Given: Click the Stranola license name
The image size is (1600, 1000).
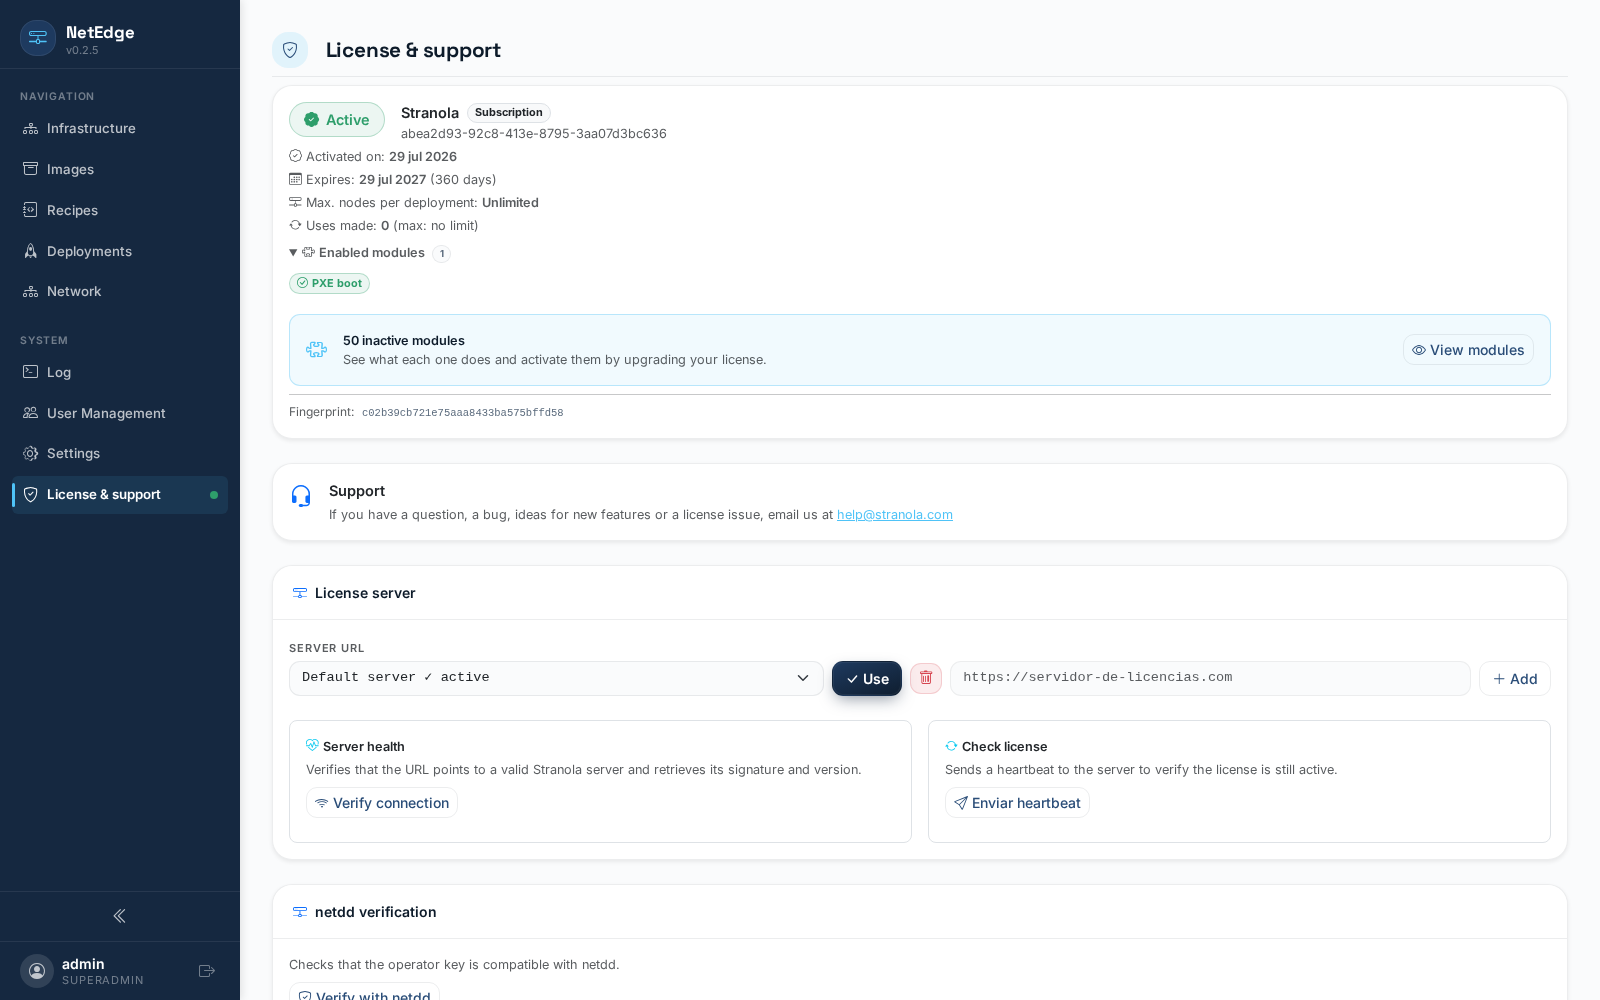Looking at the screenshot, I should (430, 113).
